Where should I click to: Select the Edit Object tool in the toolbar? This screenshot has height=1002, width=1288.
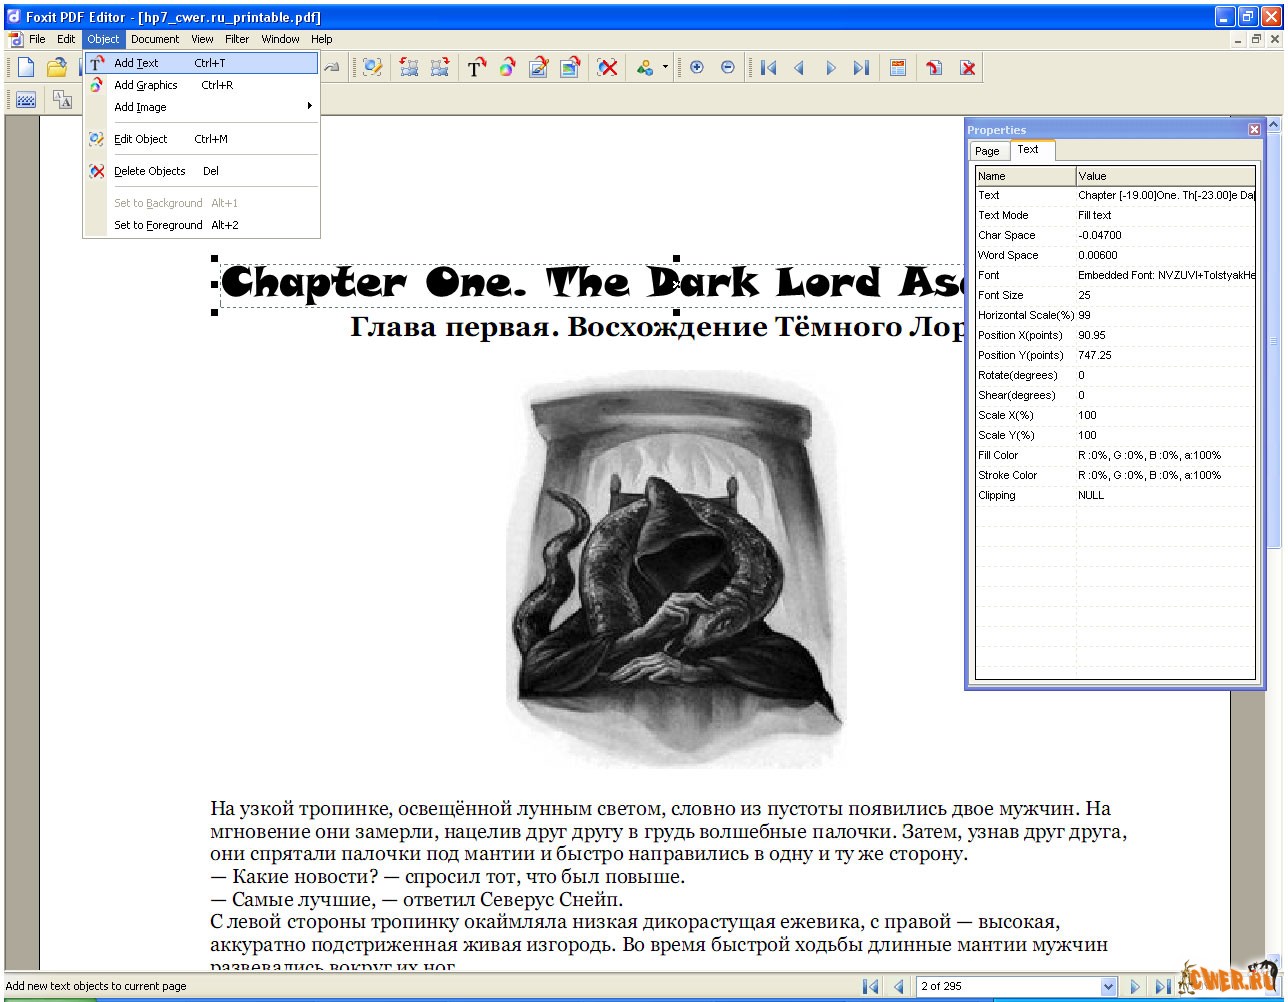pos(373,67)
